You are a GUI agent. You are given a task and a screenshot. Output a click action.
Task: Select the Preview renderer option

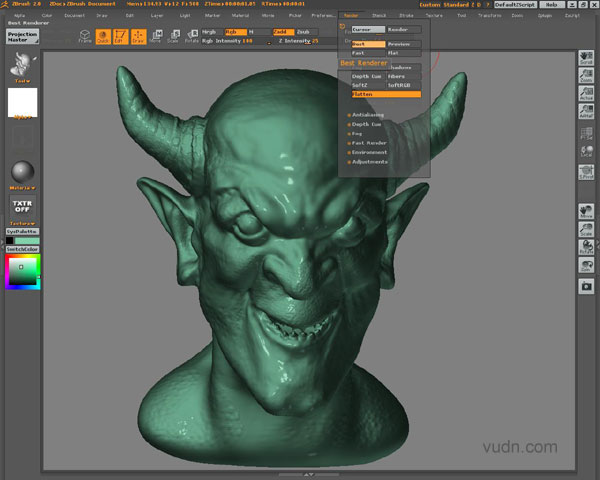coord(404,44)
